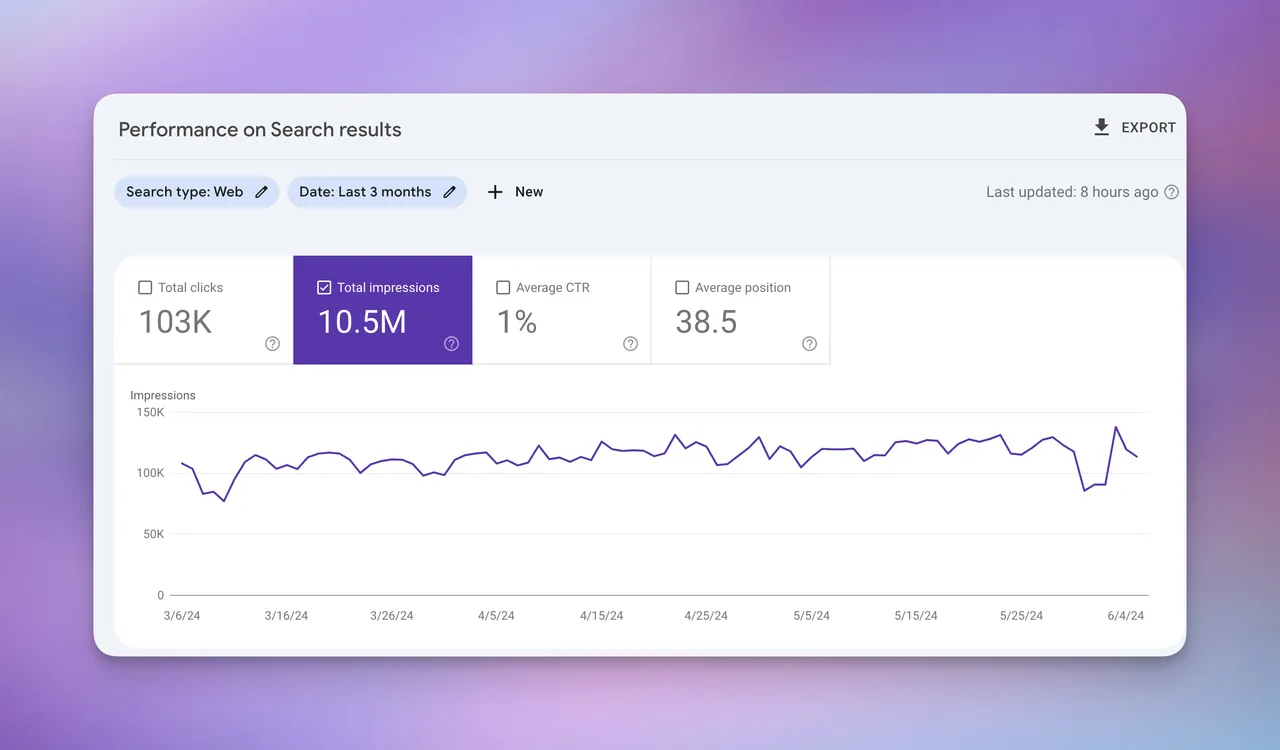Image resolution: width=1280 pixels, height=750 pixels.
Task: Click the 3/6/24 date axis label
Action: tap(182, 616)
